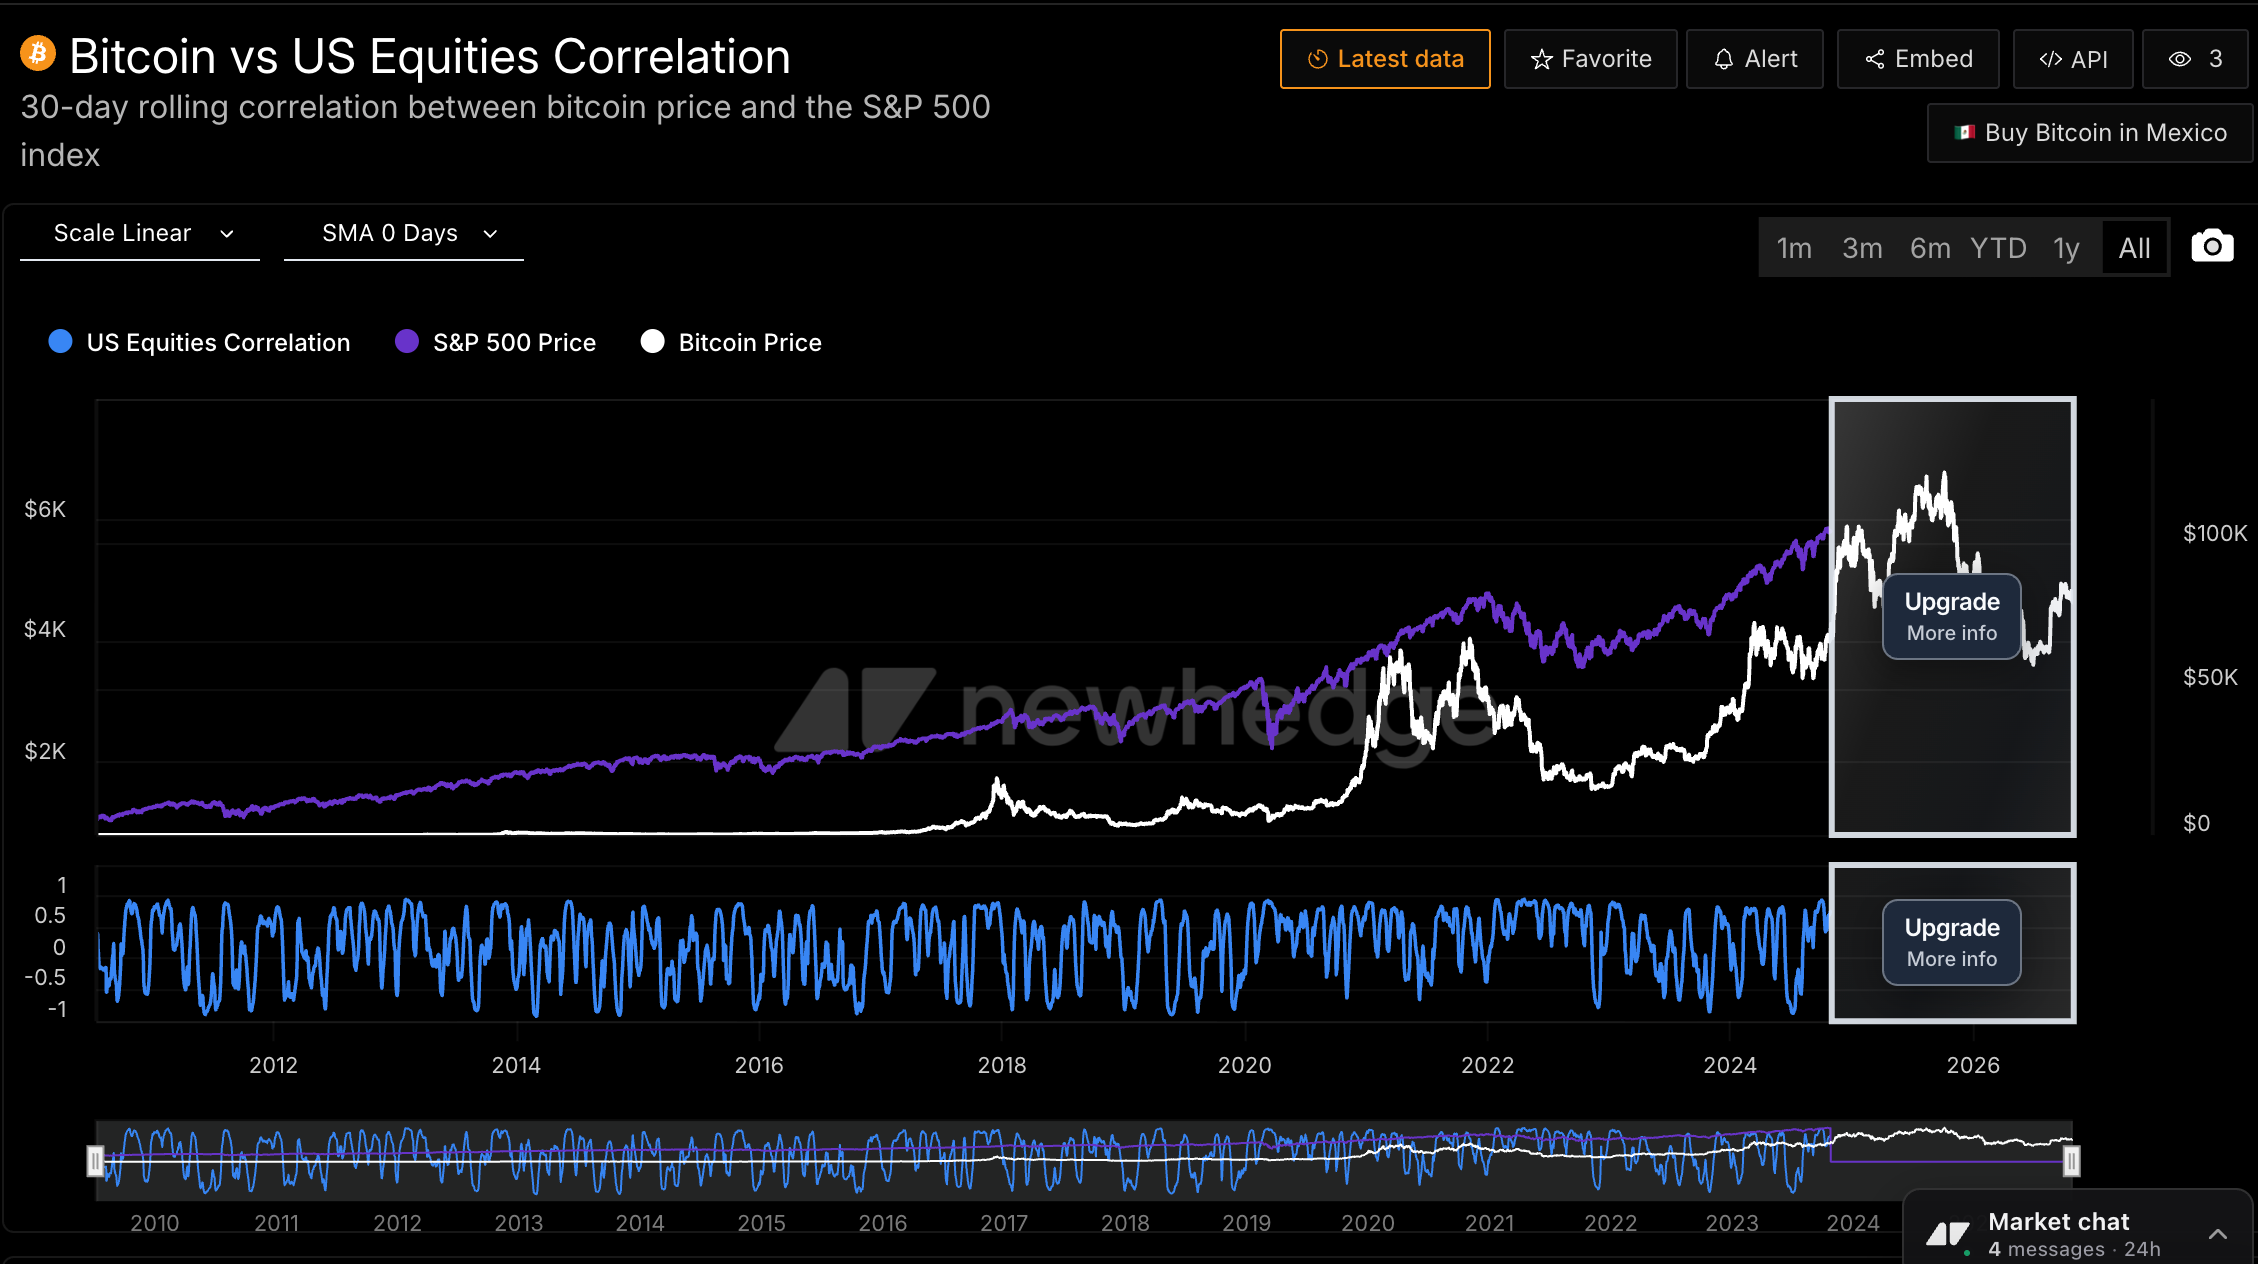Viewport: 2258px width, 1264px height.
Task: Click the Market chat logo icon
Action: [x=1947, y=1234]
